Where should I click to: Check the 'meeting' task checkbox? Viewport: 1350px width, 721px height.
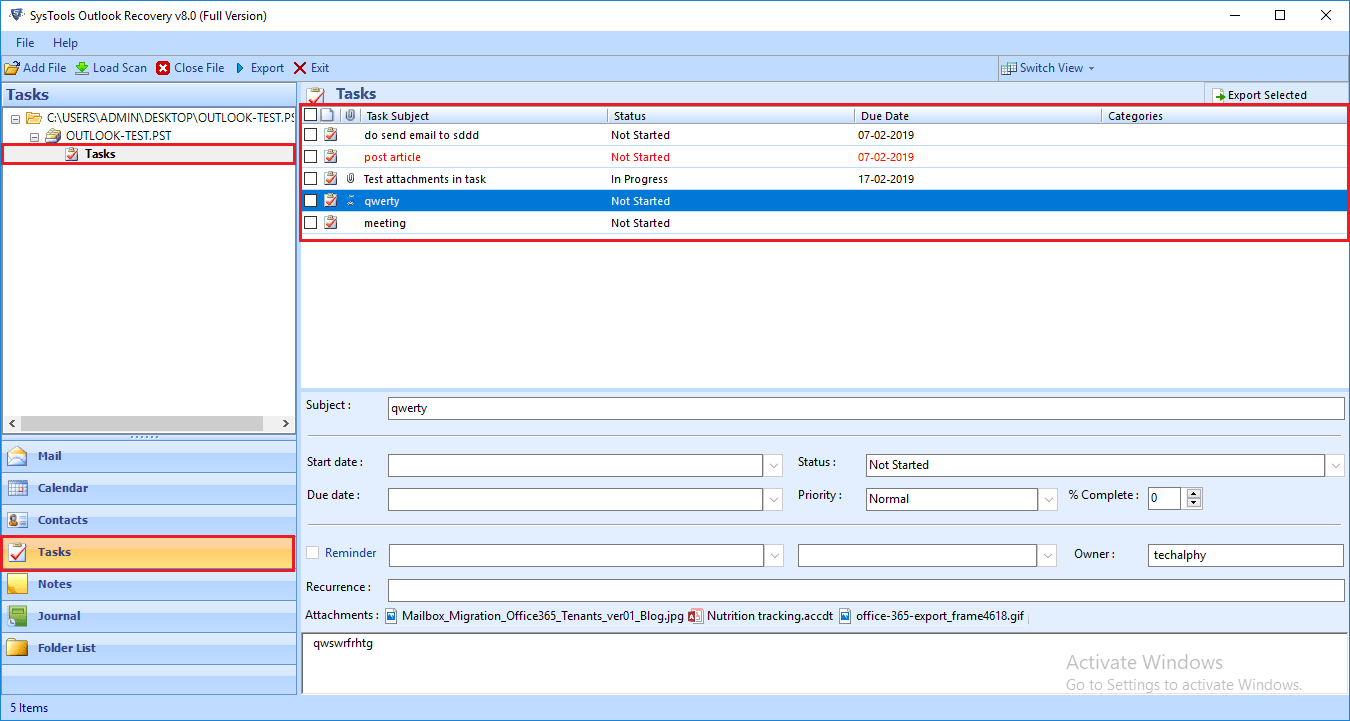pos(311,223)
